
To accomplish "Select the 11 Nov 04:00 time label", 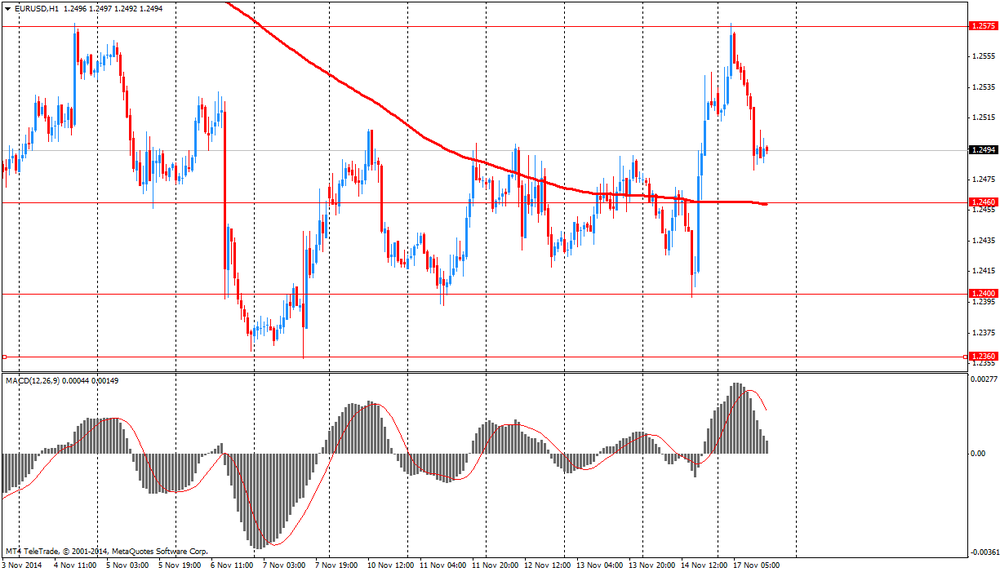I will 443,565.
